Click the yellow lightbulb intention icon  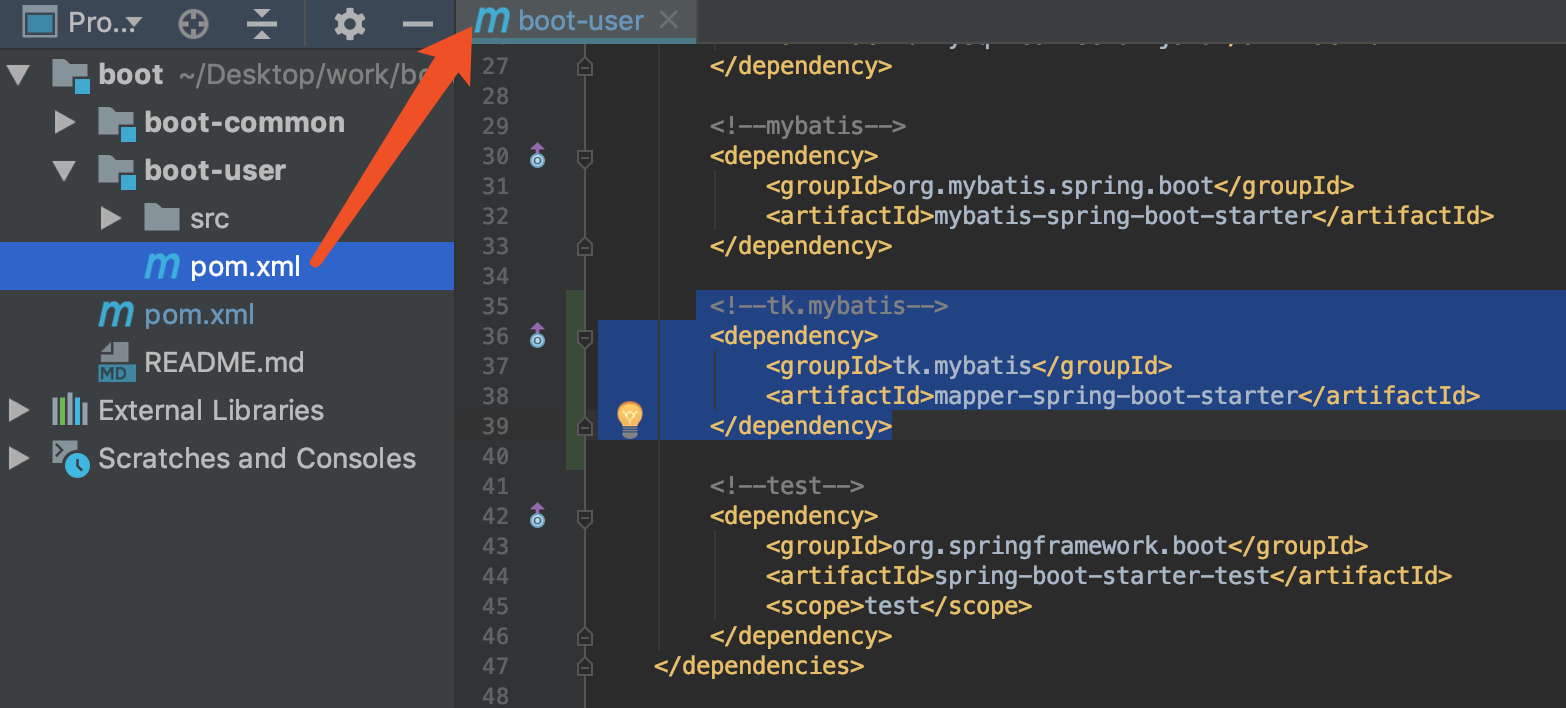628,417
